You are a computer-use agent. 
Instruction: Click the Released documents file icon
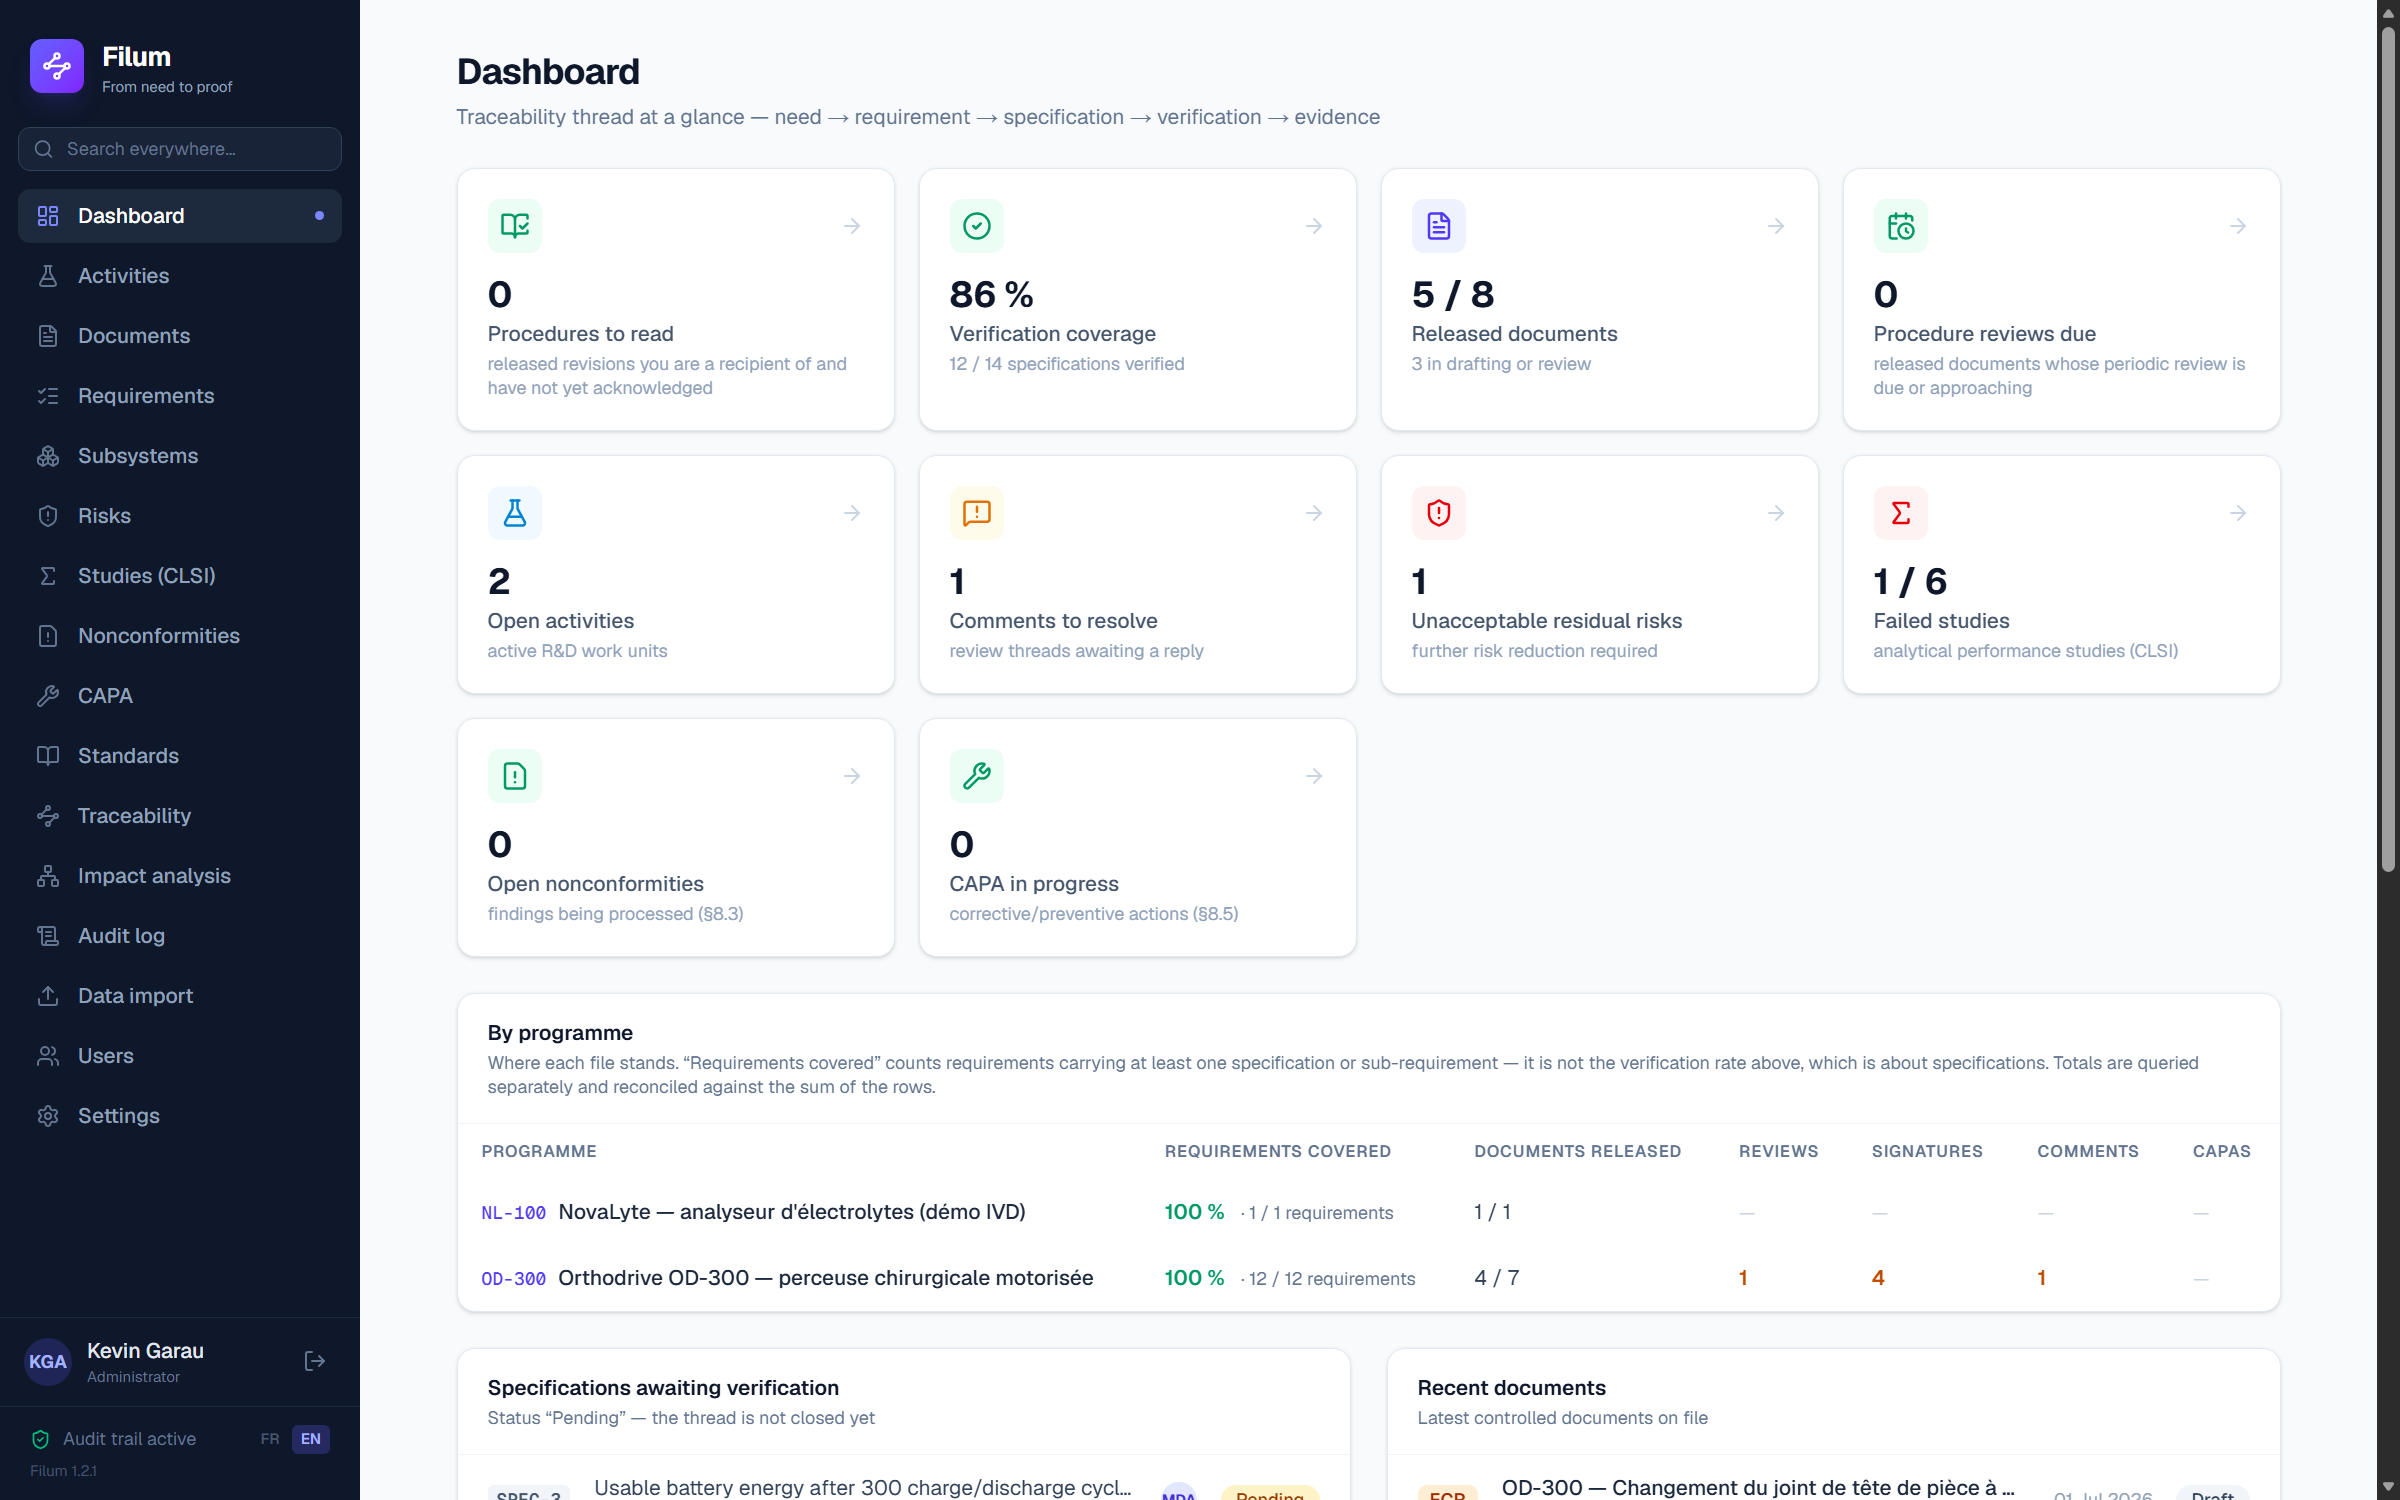click(x=1439, y=226)
